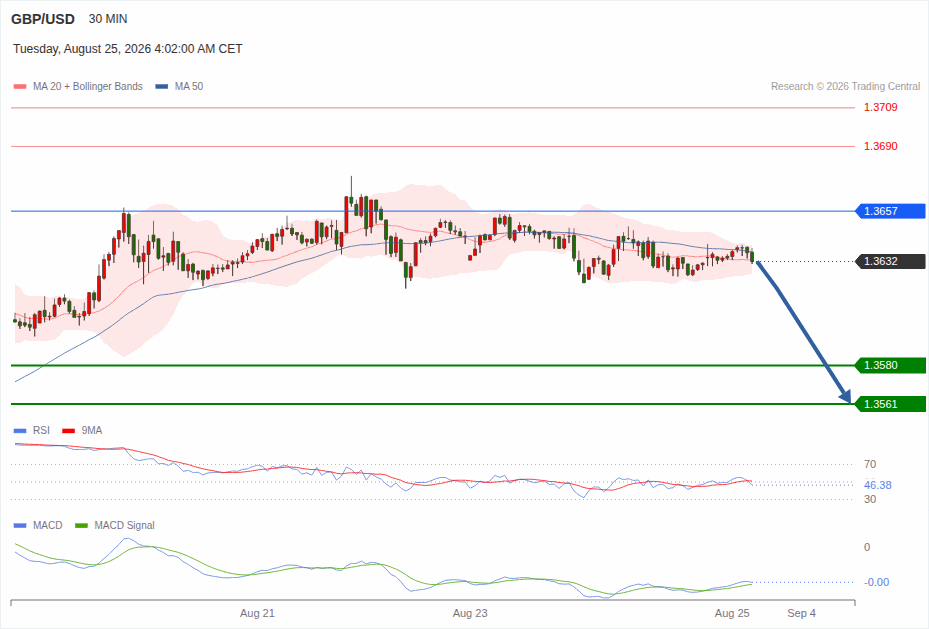Click the 1.3709 resistance price label

(880, 107)
